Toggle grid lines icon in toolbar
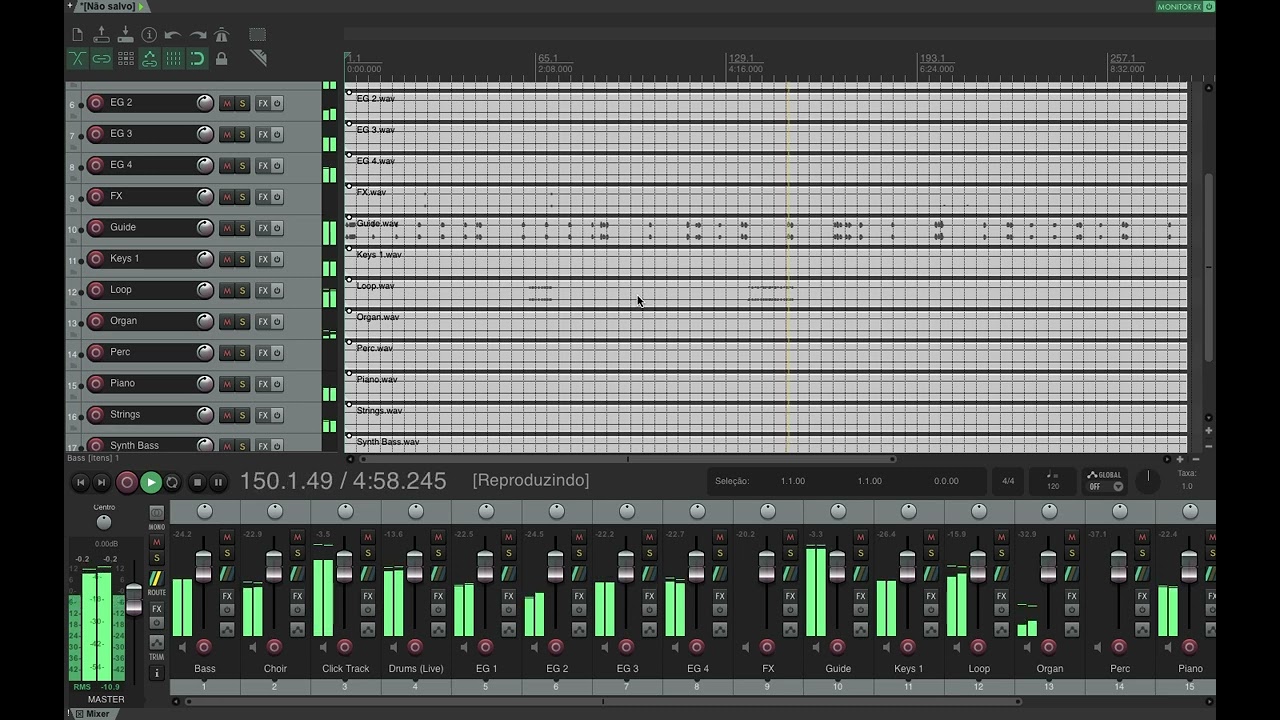 [x=173, y=59]
